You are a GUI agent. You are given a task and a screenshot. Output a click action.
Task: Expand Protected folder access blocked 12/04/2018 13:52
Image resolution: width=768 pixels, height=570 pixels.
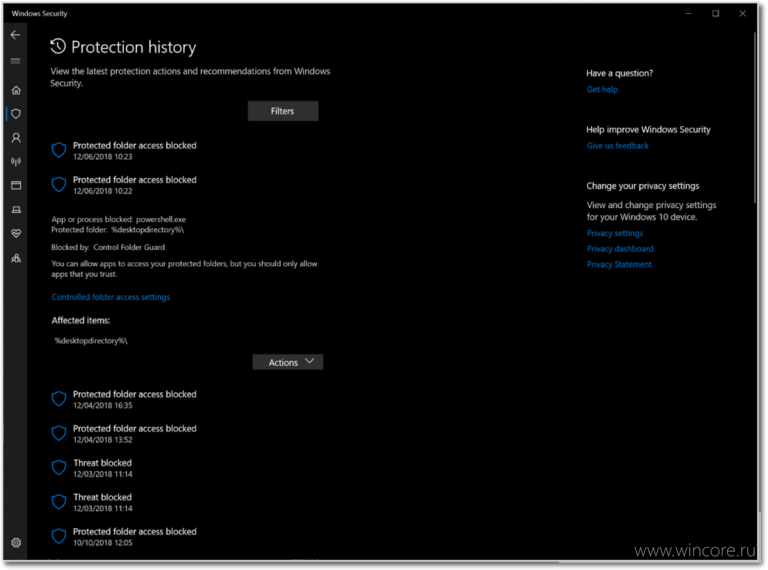click(x=135, y=434)
